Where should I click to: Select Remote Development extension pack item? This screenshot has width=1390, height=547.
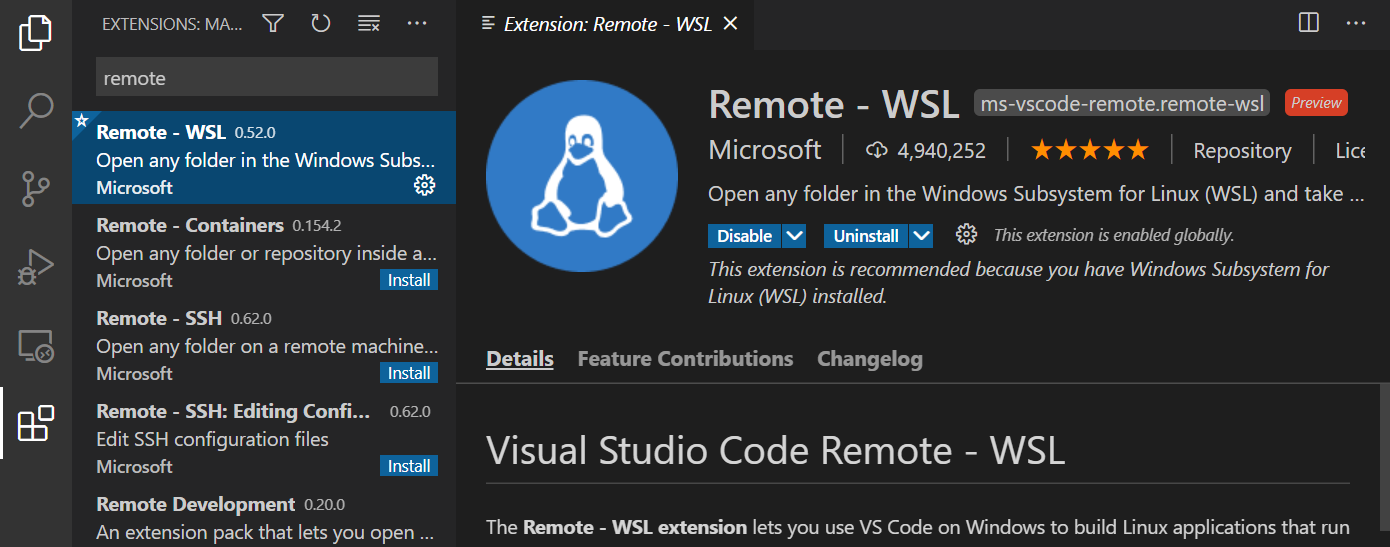coord(264,515)
